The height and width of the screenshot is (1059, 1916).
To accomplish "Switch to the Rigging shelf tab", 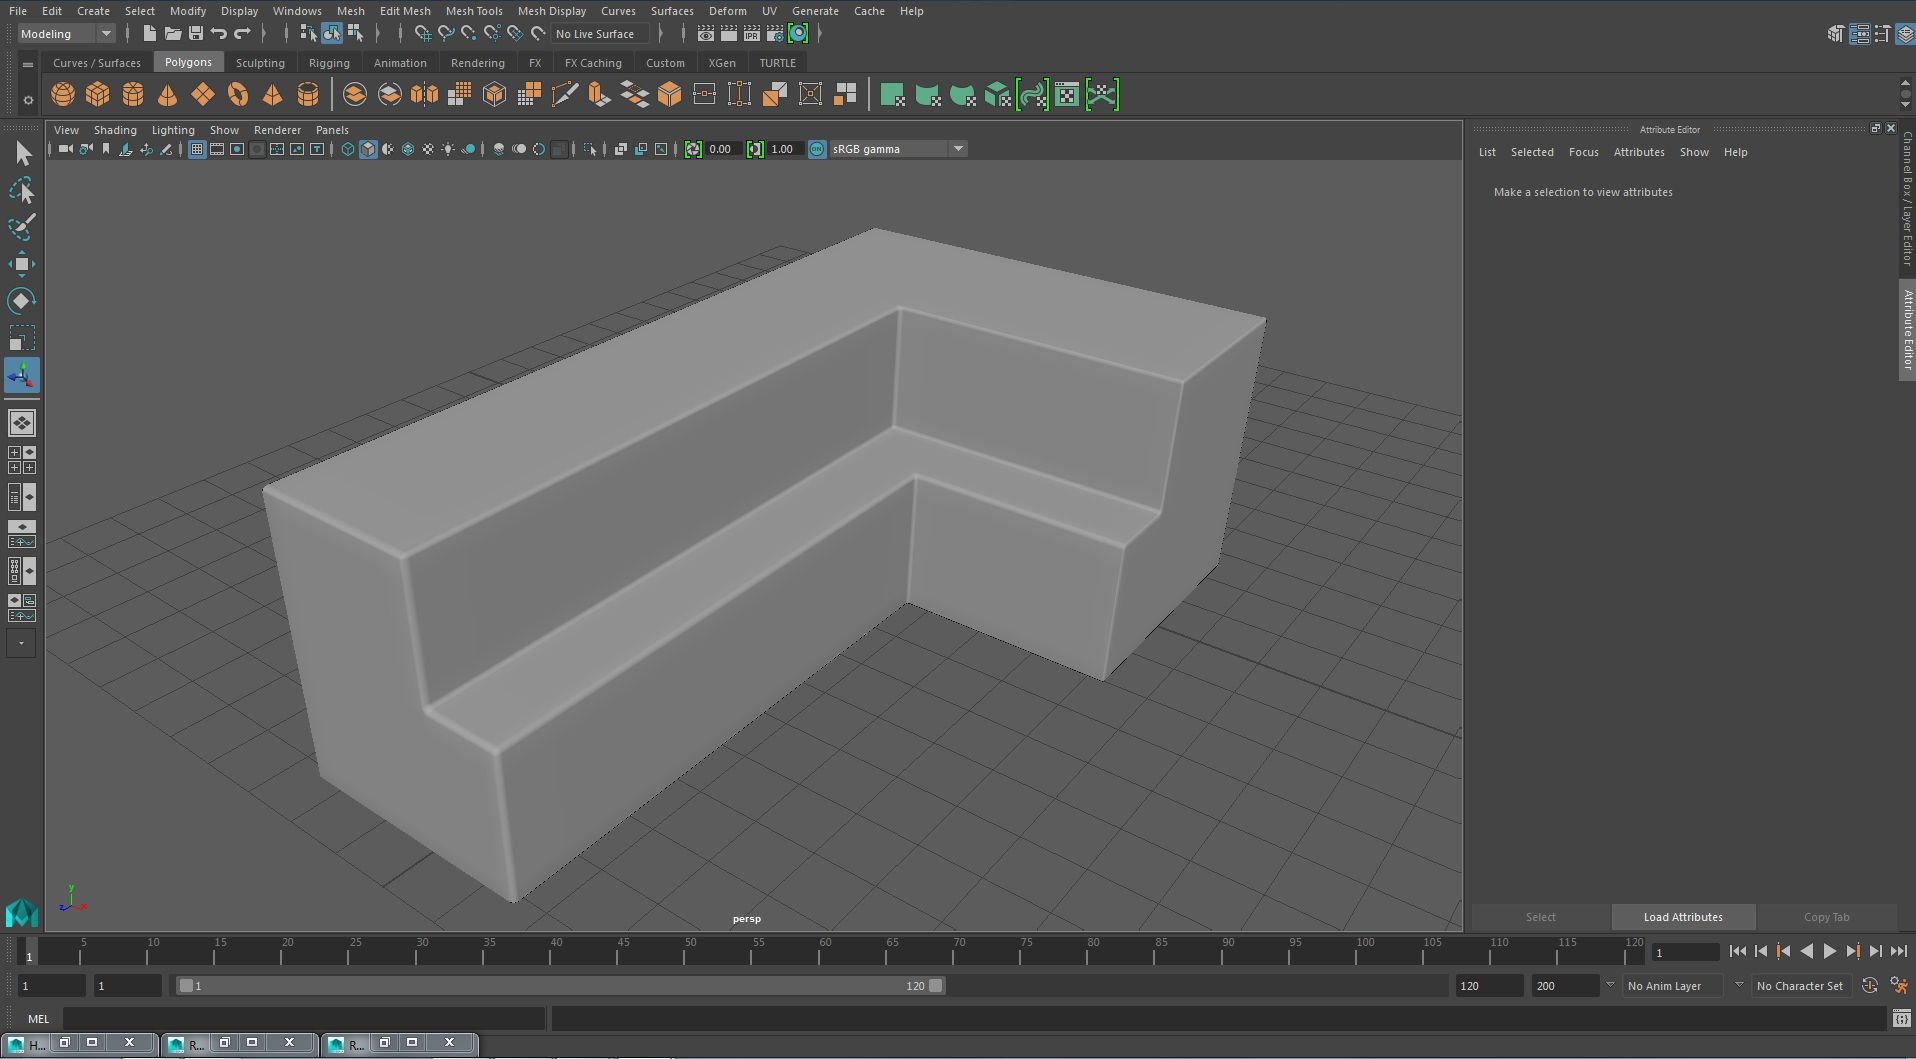I will coord(329,62).
